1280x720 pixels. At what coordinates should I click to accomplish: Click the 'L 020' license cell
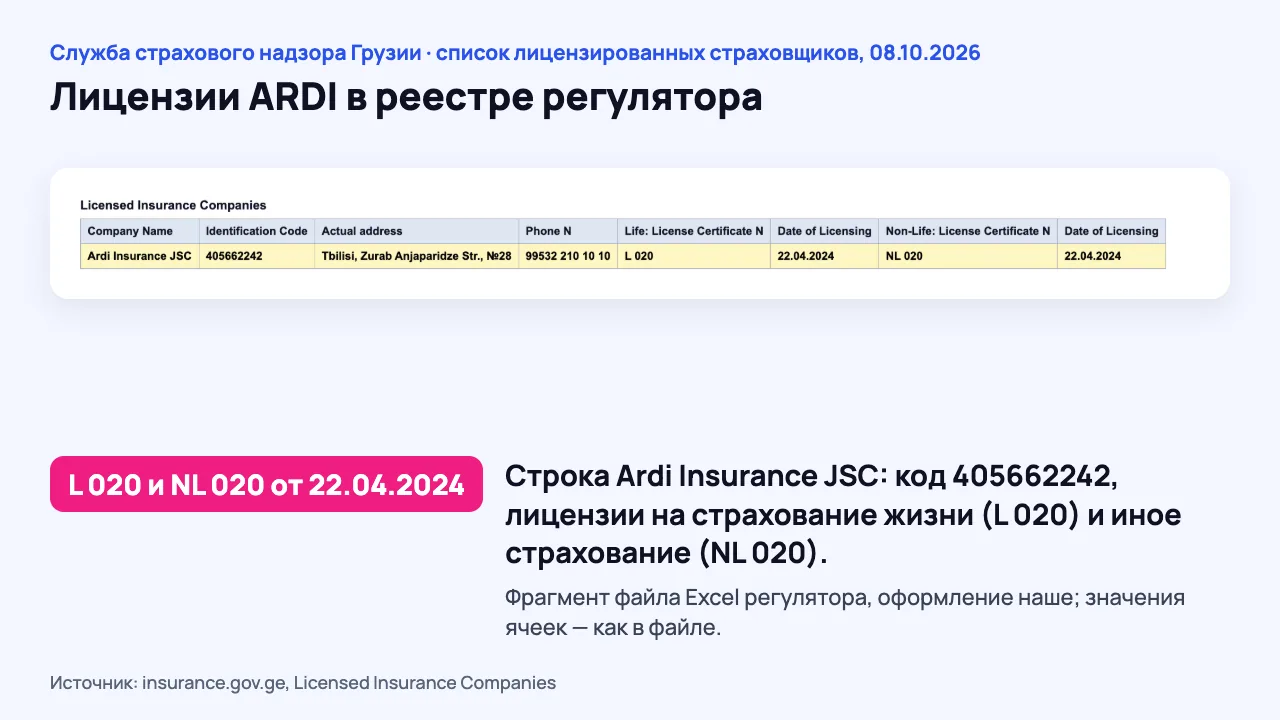694,256
